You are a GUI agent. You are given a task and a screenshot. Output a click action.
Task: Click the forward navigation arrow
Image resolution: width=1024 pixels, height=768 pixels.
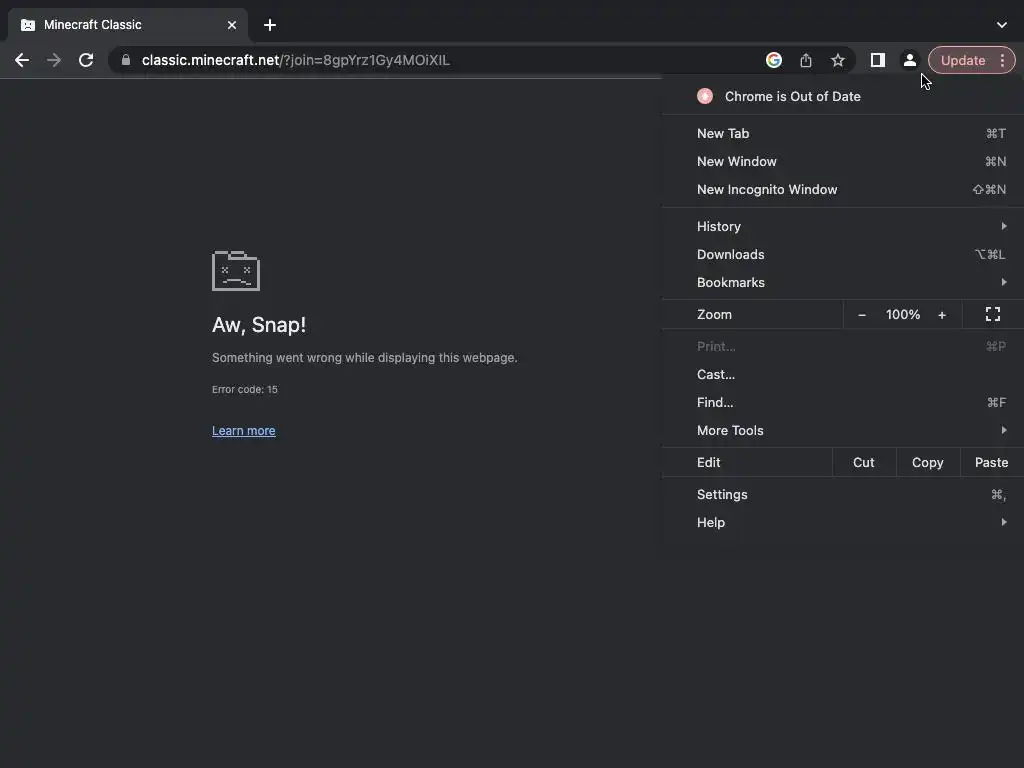pos(54,60)
